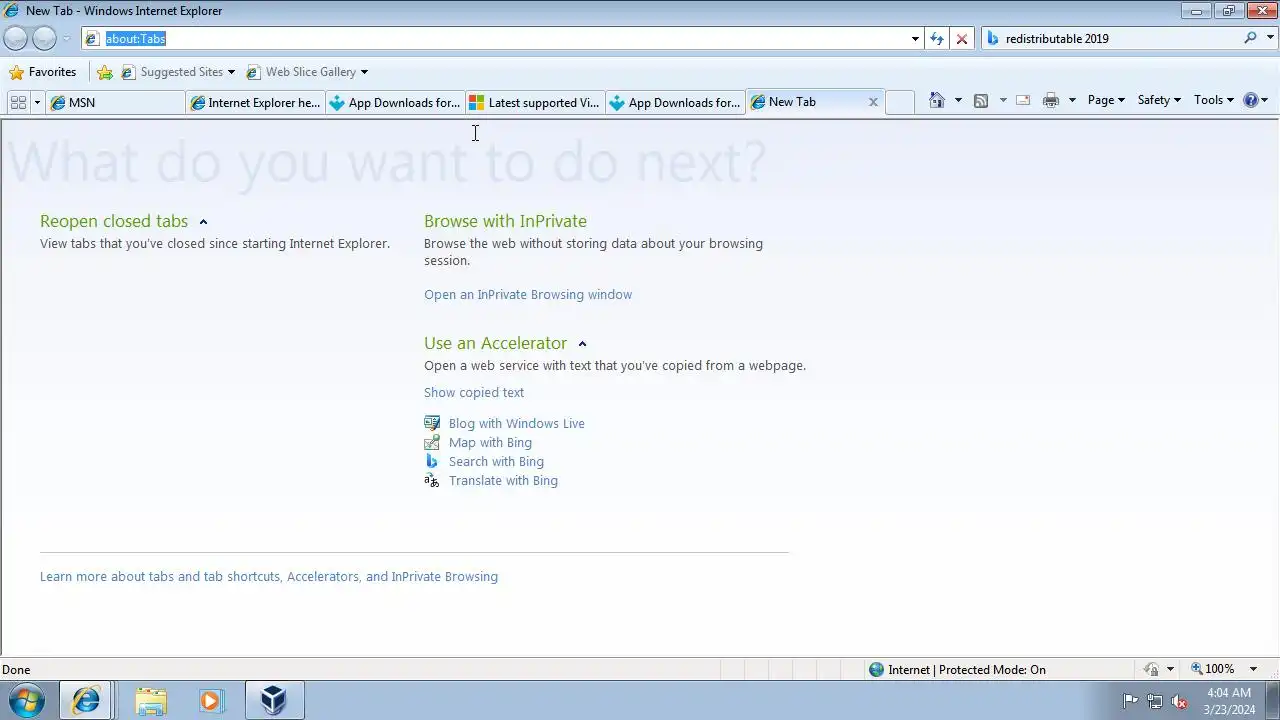This screenshot has height=720, width=1280.
Task: Switch to Latest supported Vi... tab
Action: pyautogui.click(x=535, y=102)
